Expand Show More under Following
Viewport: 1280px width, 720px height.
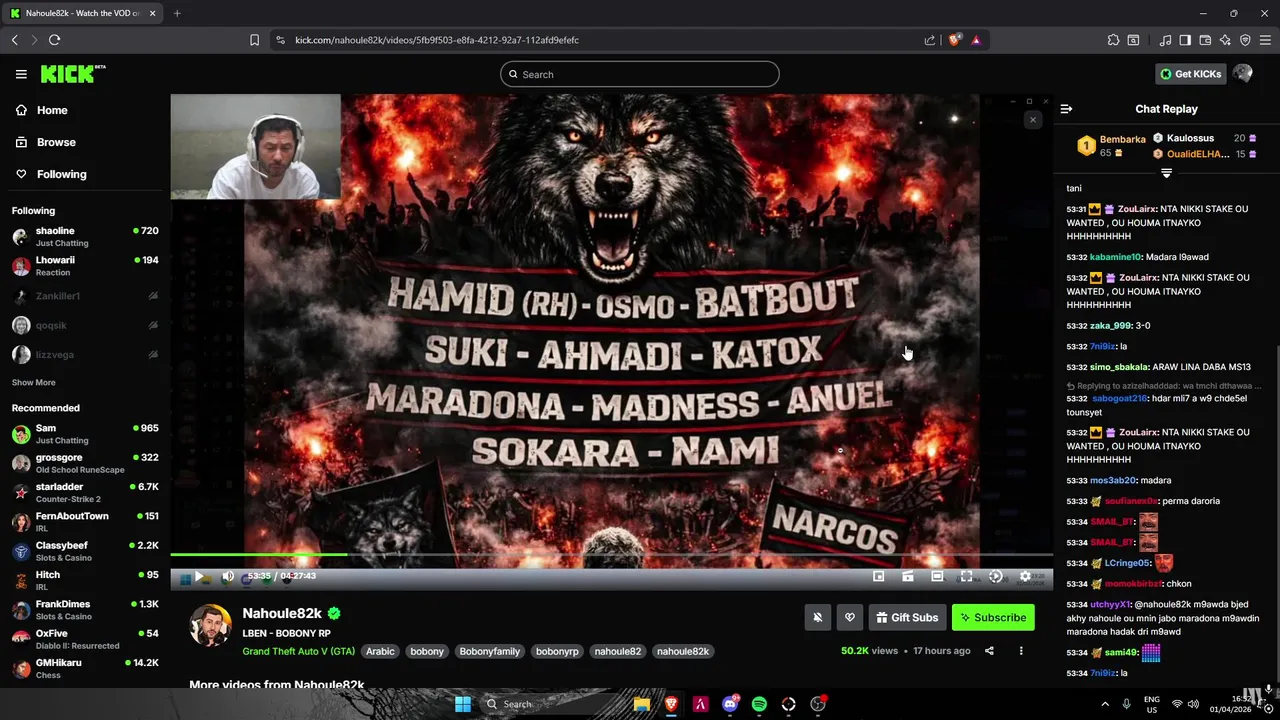pos(33,382)
